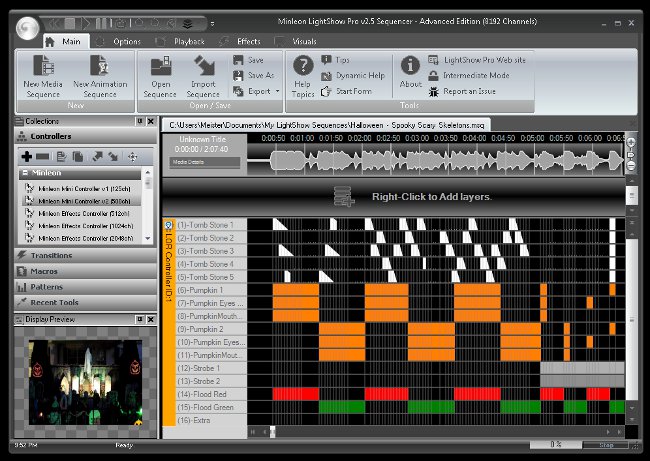Click the pause bars in quick access toolbar
This screenshot has height=461, width=650.
point(104,23)
